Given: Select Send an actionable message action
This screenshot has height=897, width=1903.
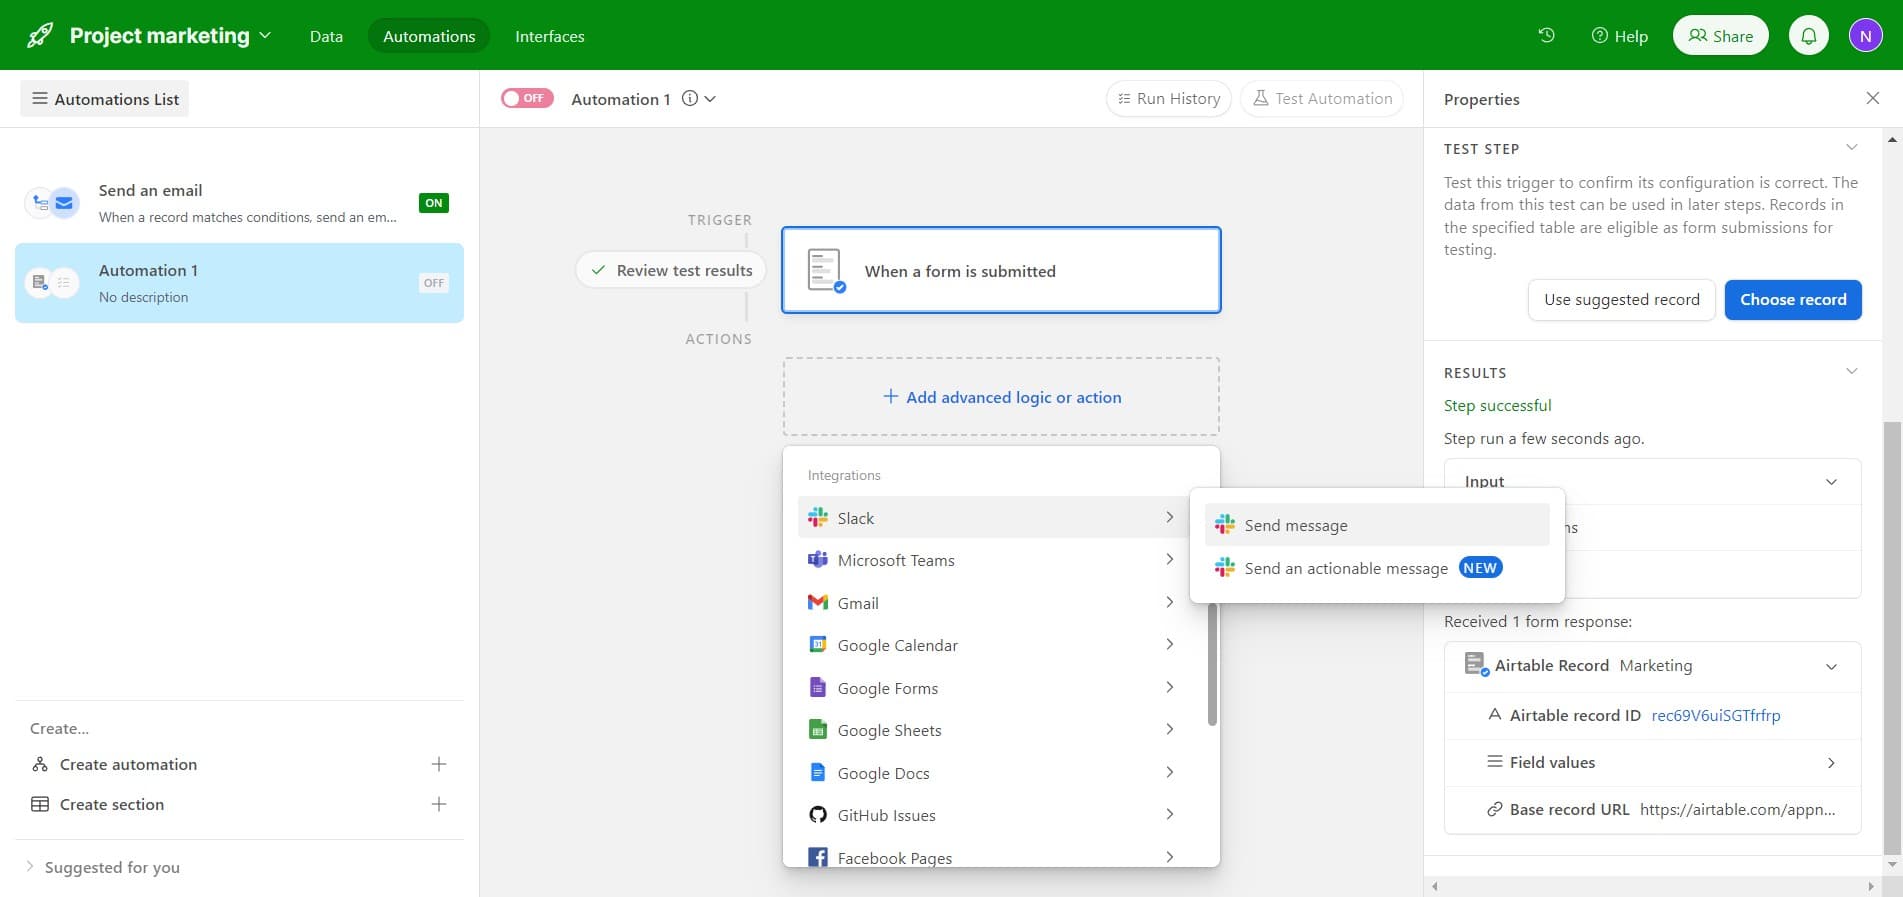Looking at the screenshot, I should (x=1377, y=568).
